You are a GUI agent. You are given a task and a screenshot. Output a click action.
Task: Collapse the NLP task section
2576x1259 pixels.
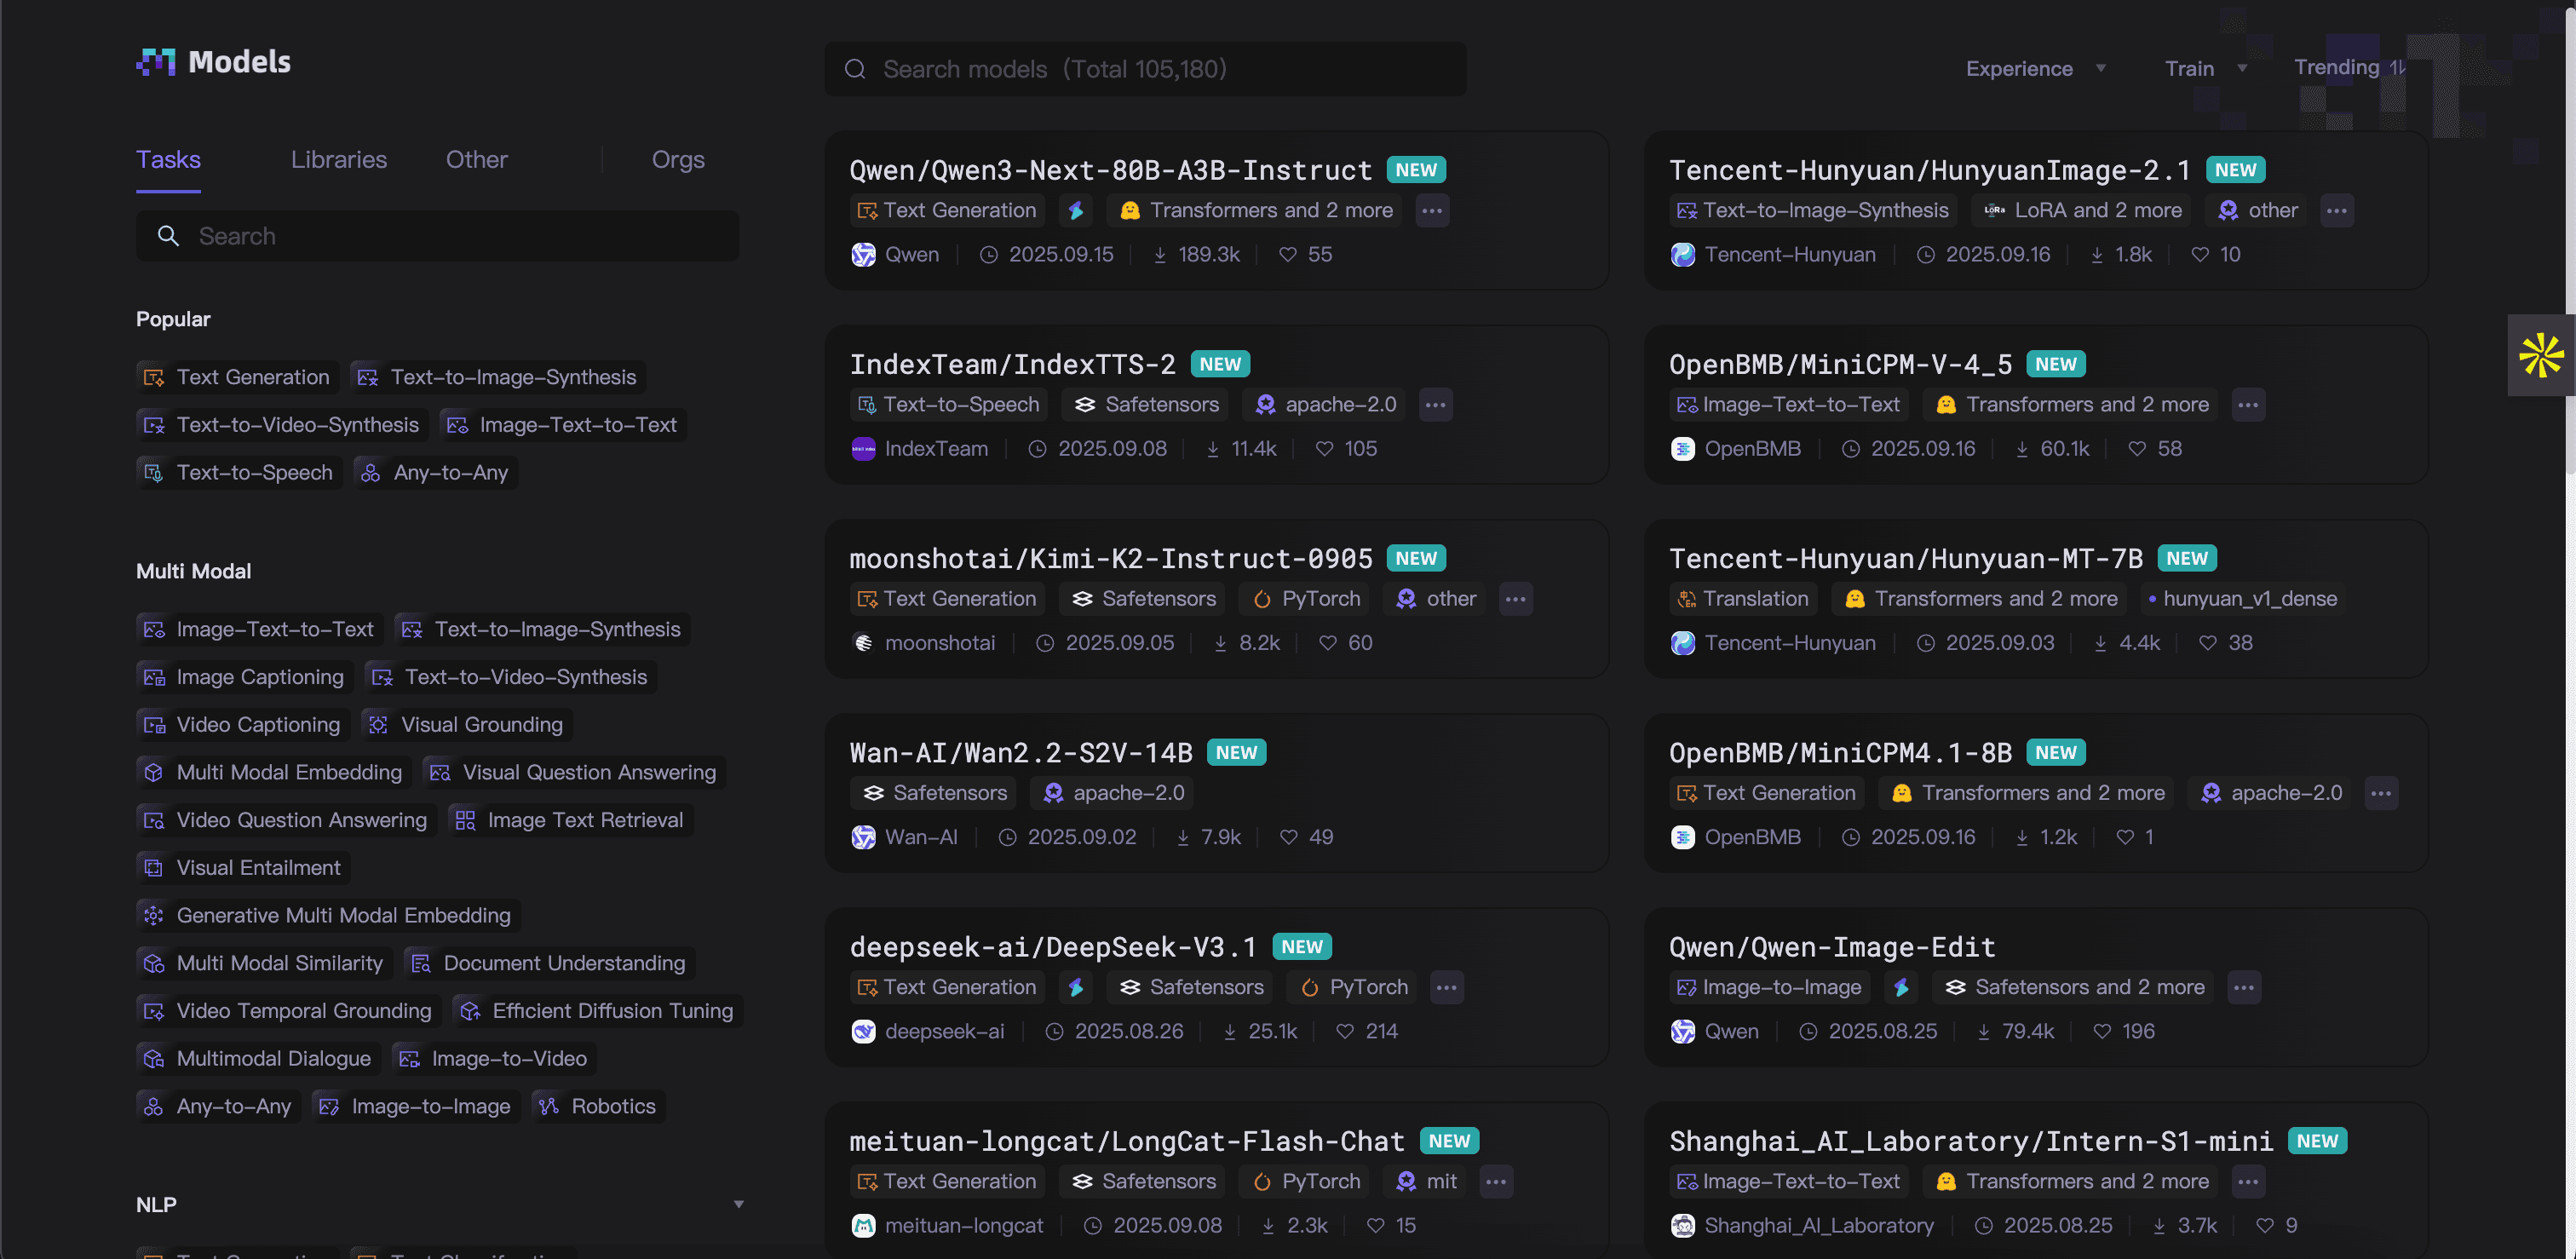tap(739, 1204)
